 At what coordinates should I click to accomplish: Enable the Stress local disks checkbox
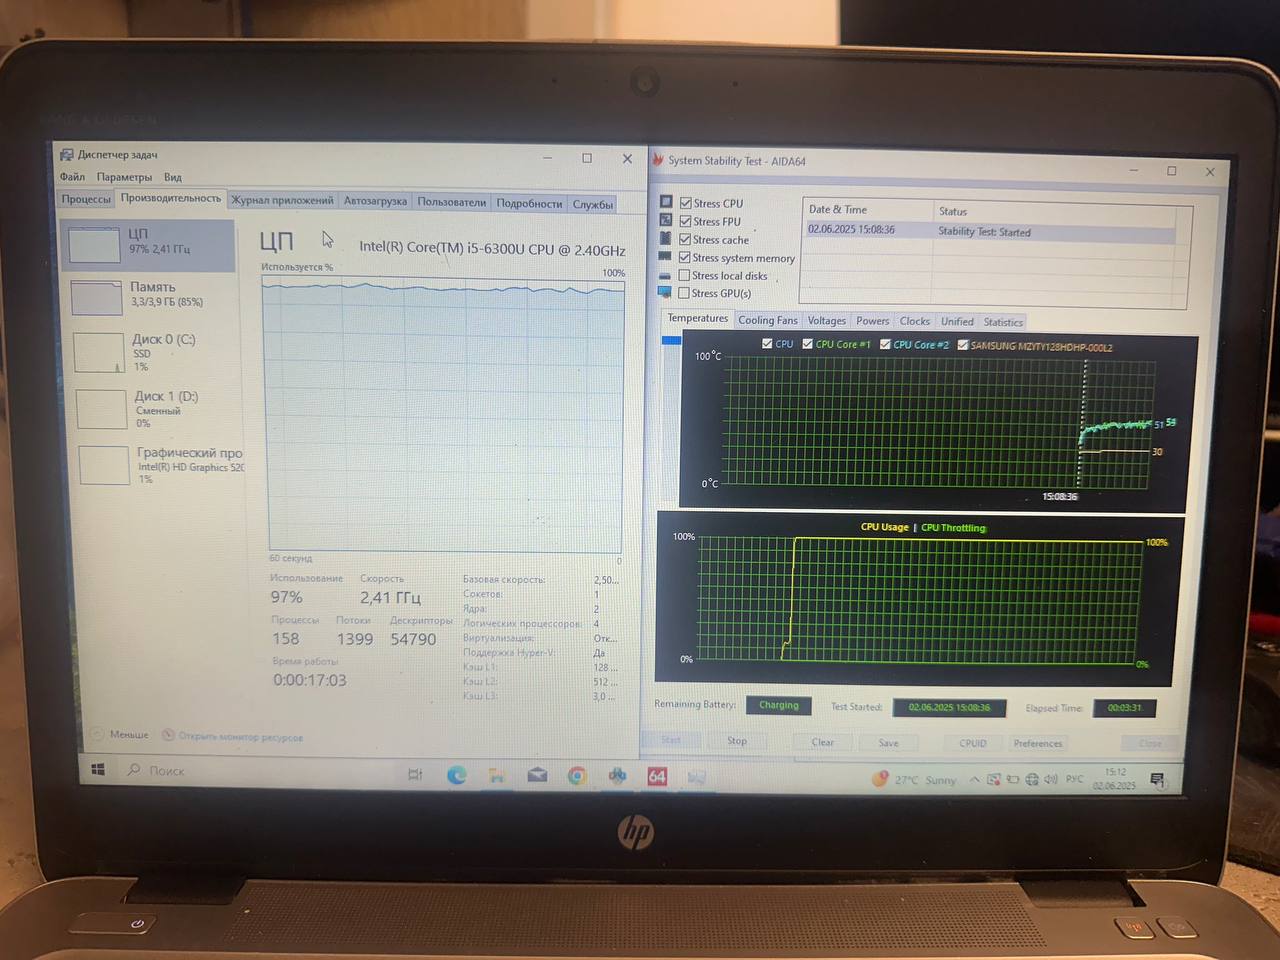685,275
